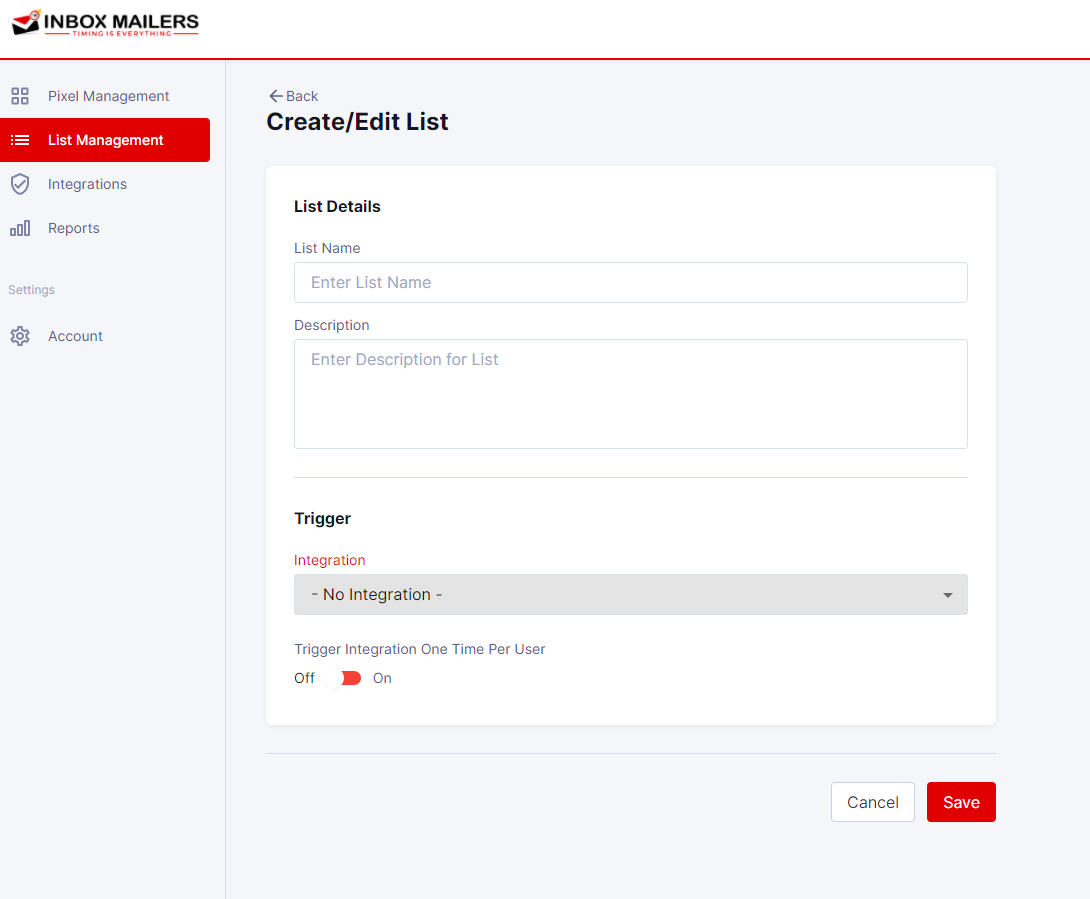The width and height of the screenshot is (1090, 899).
Task: Click the Trigger section heading
Action: pos(323,519)
